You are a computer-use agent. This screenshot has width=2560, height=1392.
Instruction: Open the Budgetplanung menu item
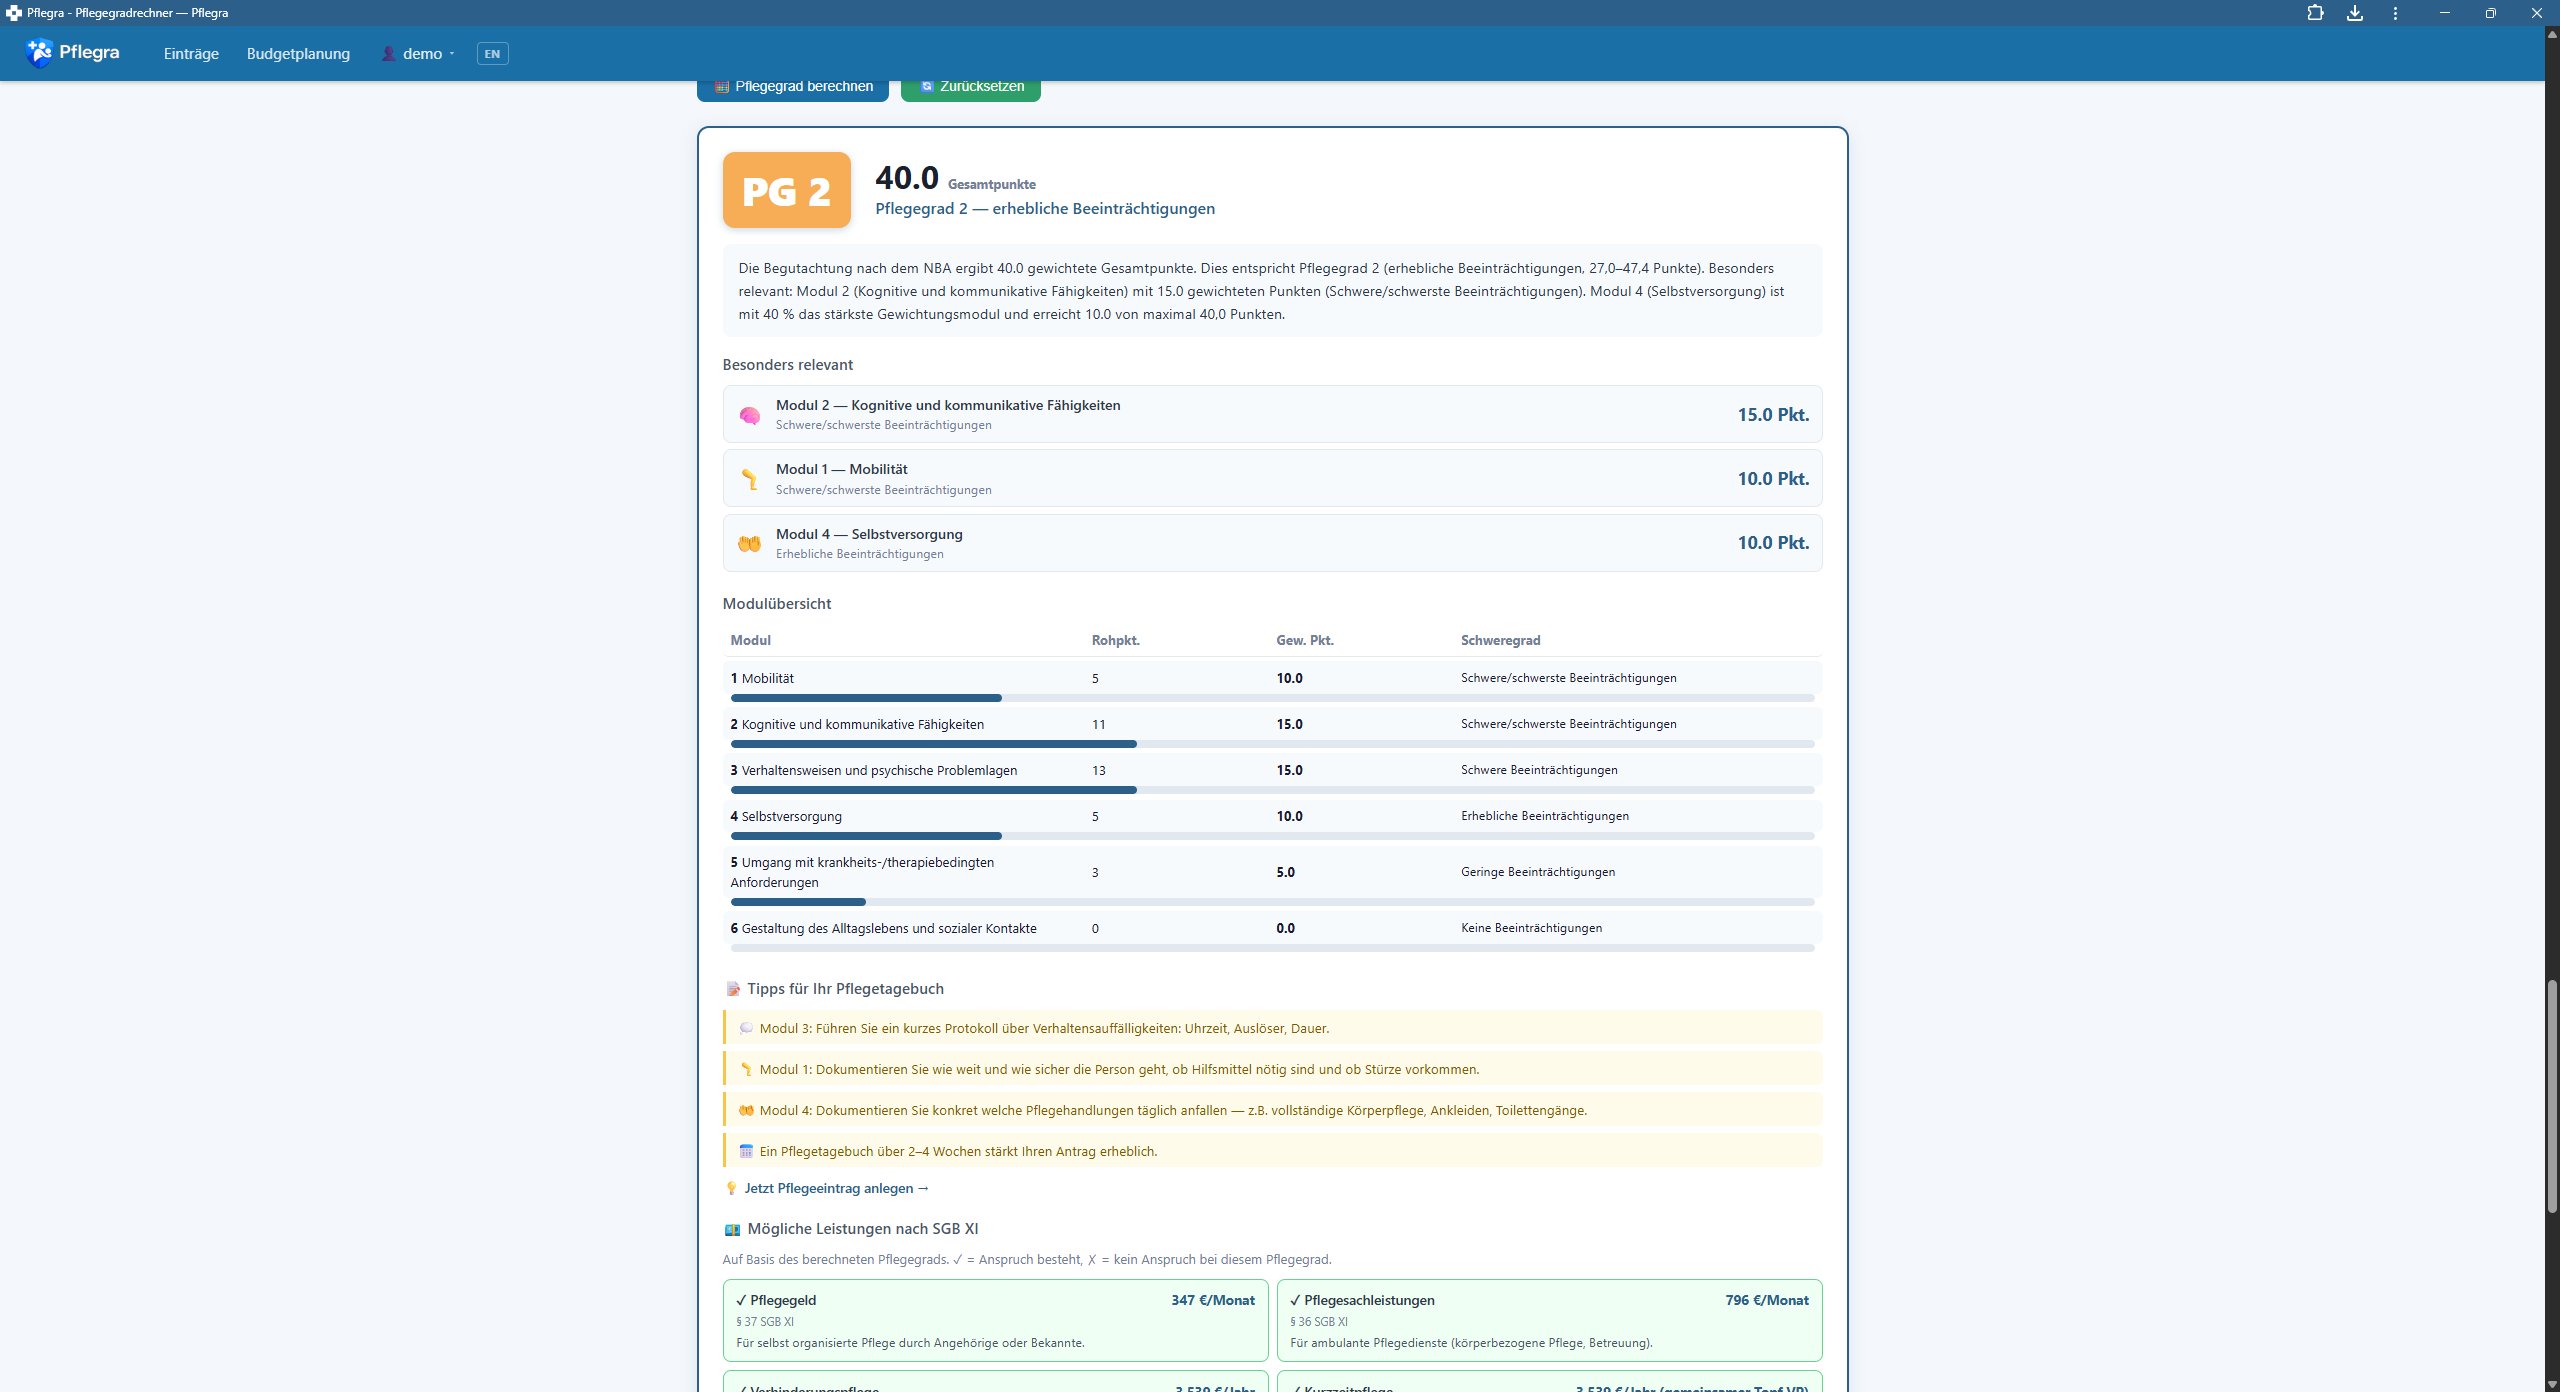(298, 54)
